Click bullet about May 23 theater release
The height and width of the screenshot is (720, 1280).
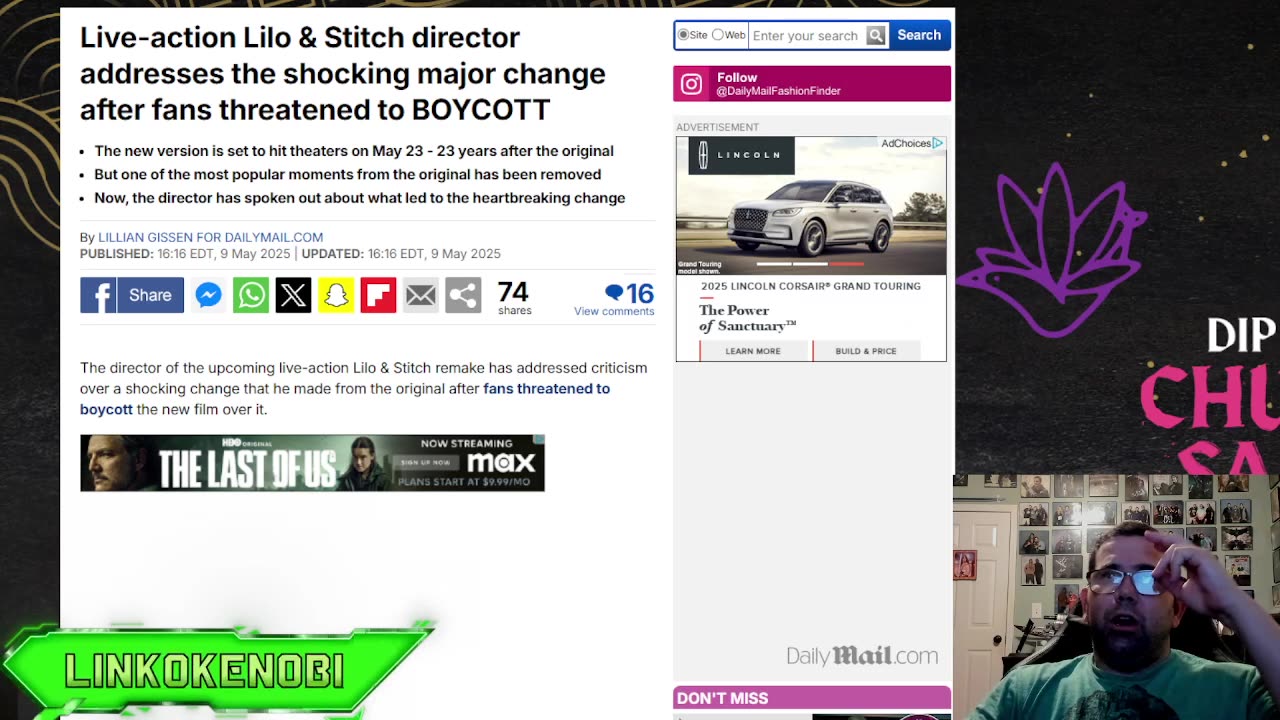point(354,151)
